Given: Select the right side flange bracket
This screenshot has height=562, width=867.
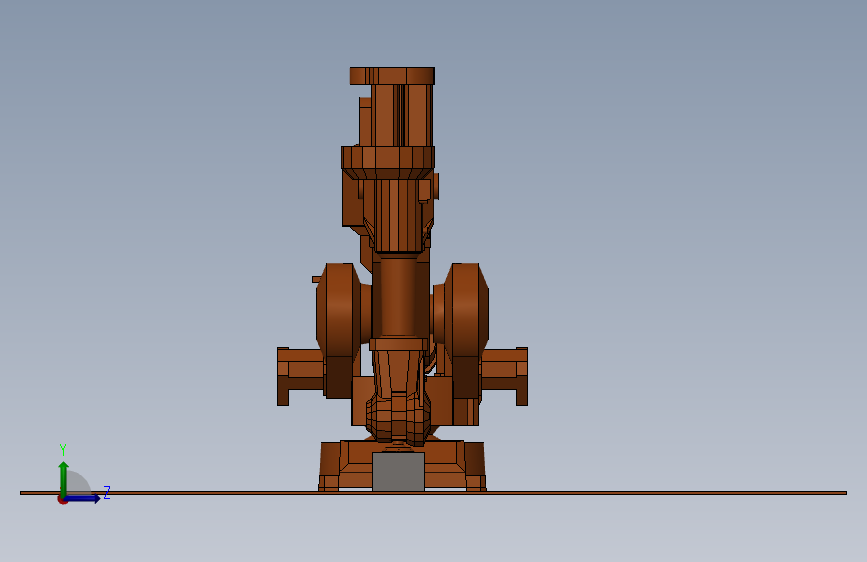Looking at the screenshot, I should [x=504, y=376].
